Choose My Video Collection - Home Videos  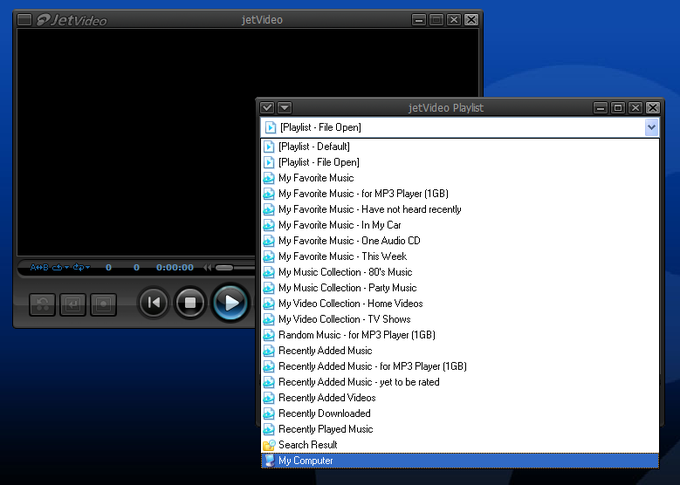pos(460,303)
